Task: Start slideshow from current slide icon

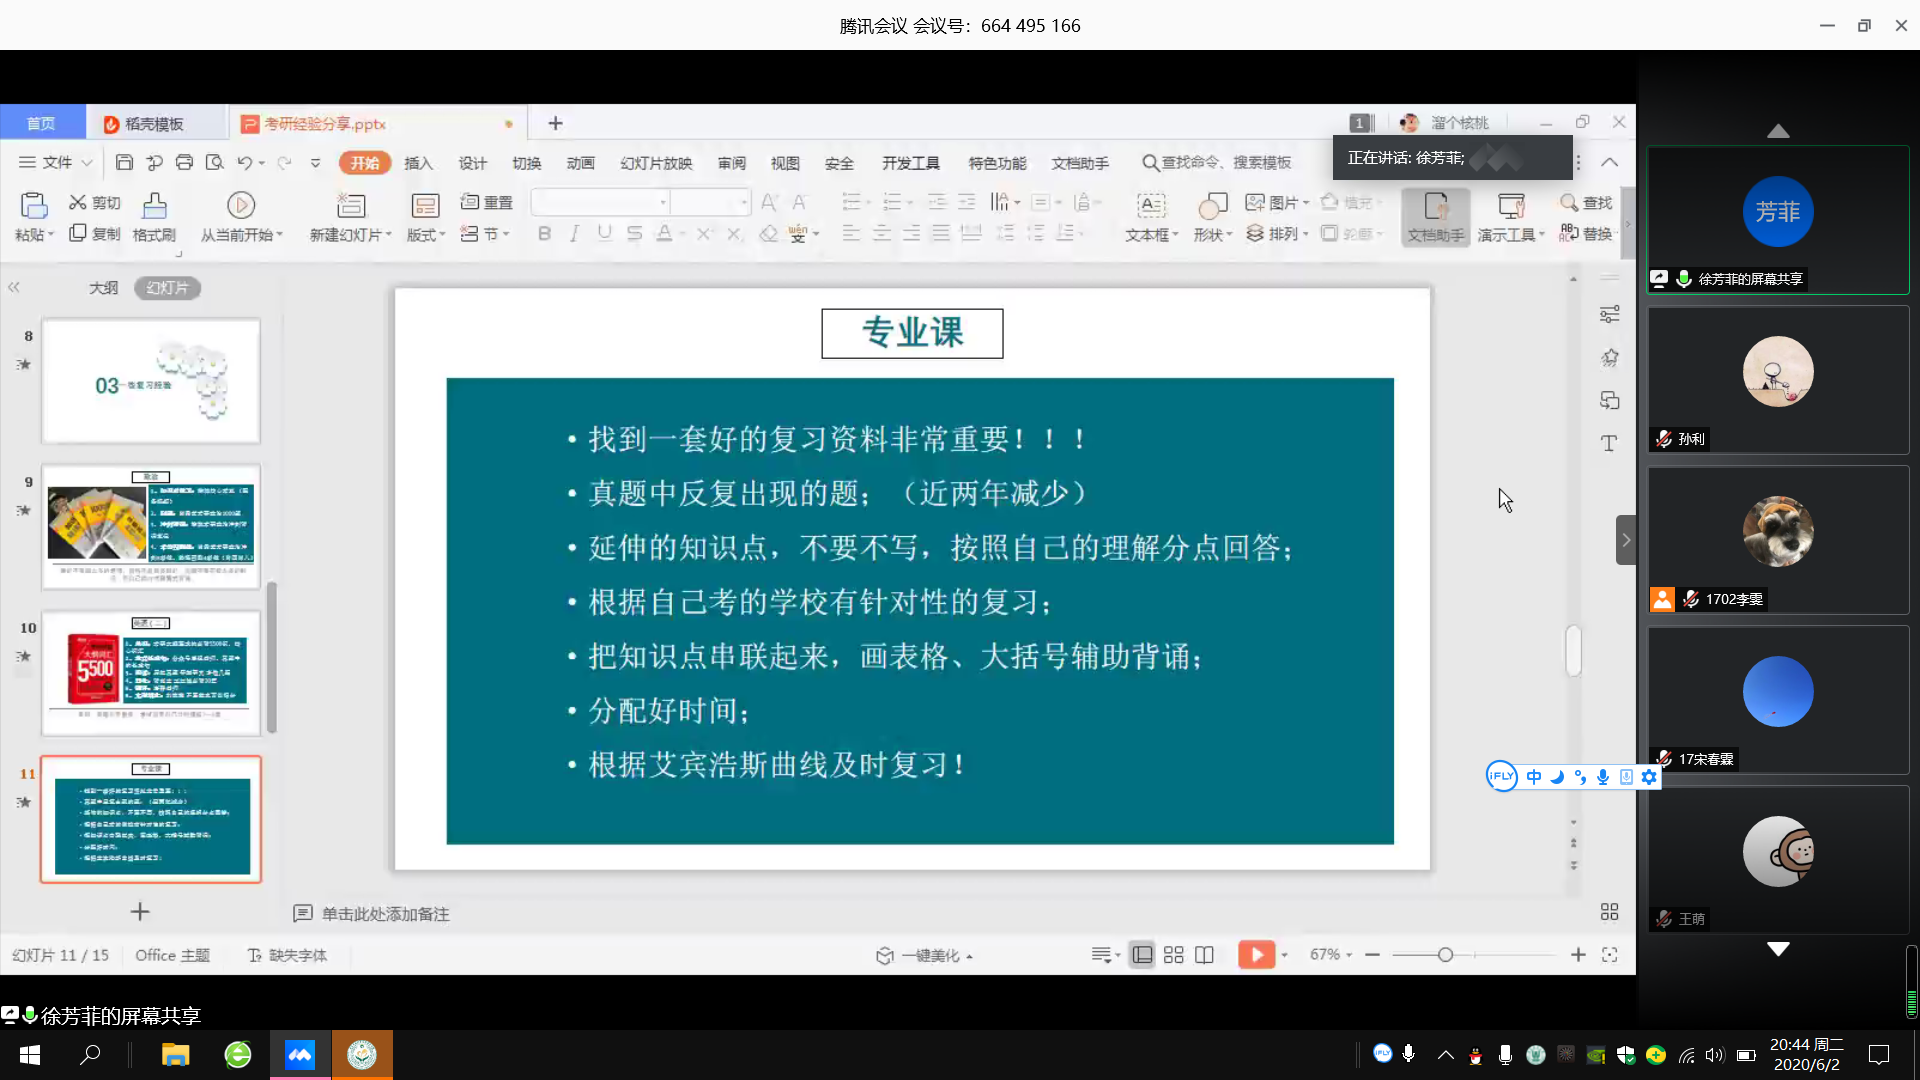Action: pos(240,205)
